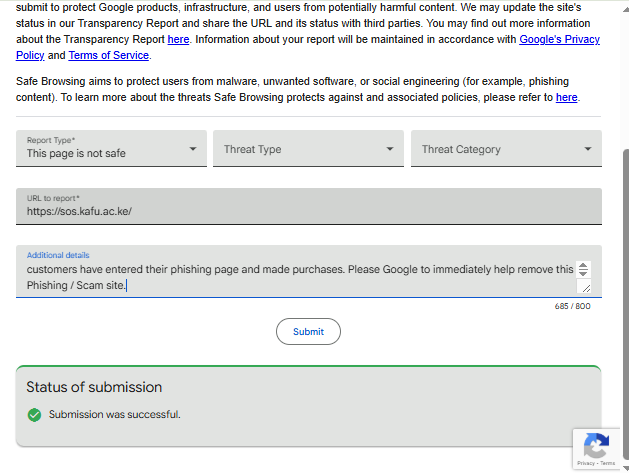The image size is (629, 473).
Task: Open the Transparency Report 'here' link
Action: click(178, 39)
